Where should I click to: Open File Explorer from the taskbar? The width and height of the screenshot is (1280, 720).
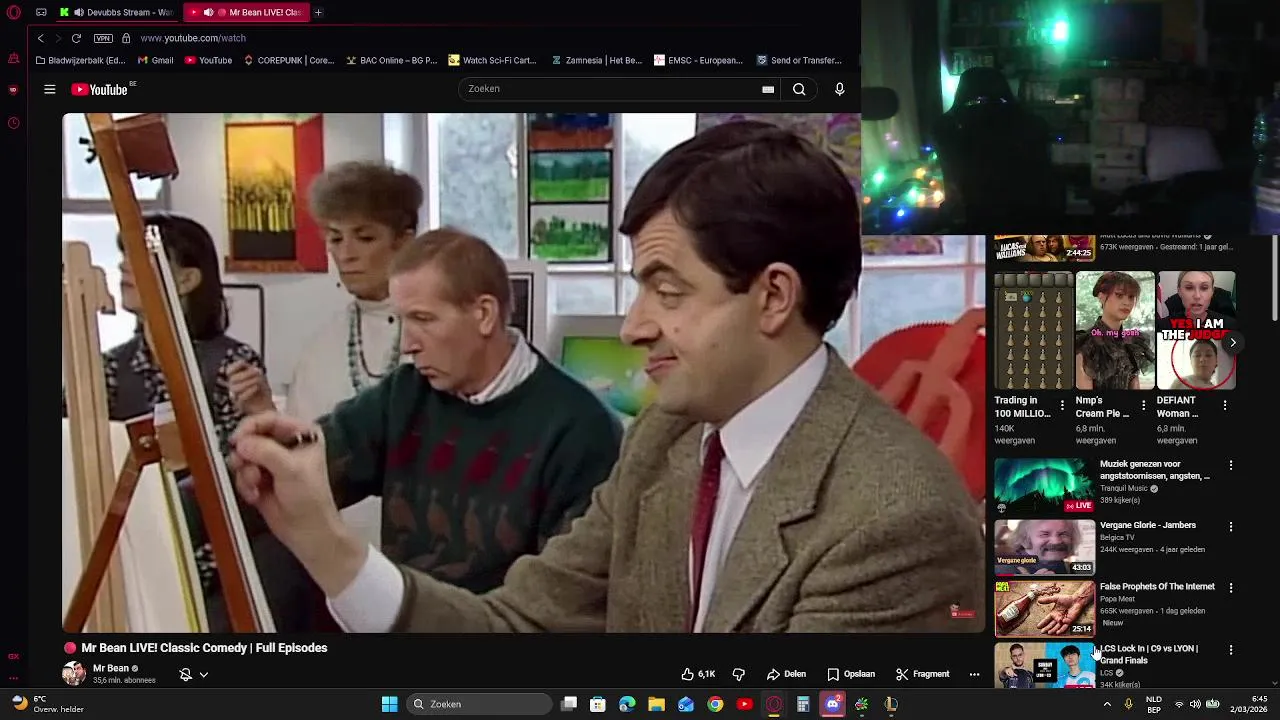tap(656, 704)
